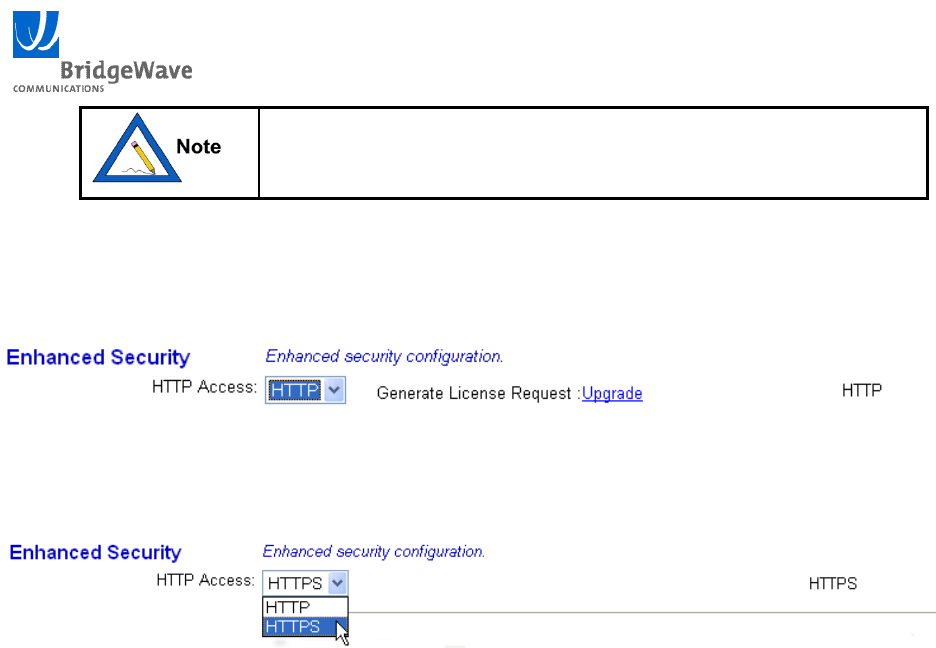The image size is (936, 648).
Task: Click the lower combo box's HTTPS value
Action: 294,583
